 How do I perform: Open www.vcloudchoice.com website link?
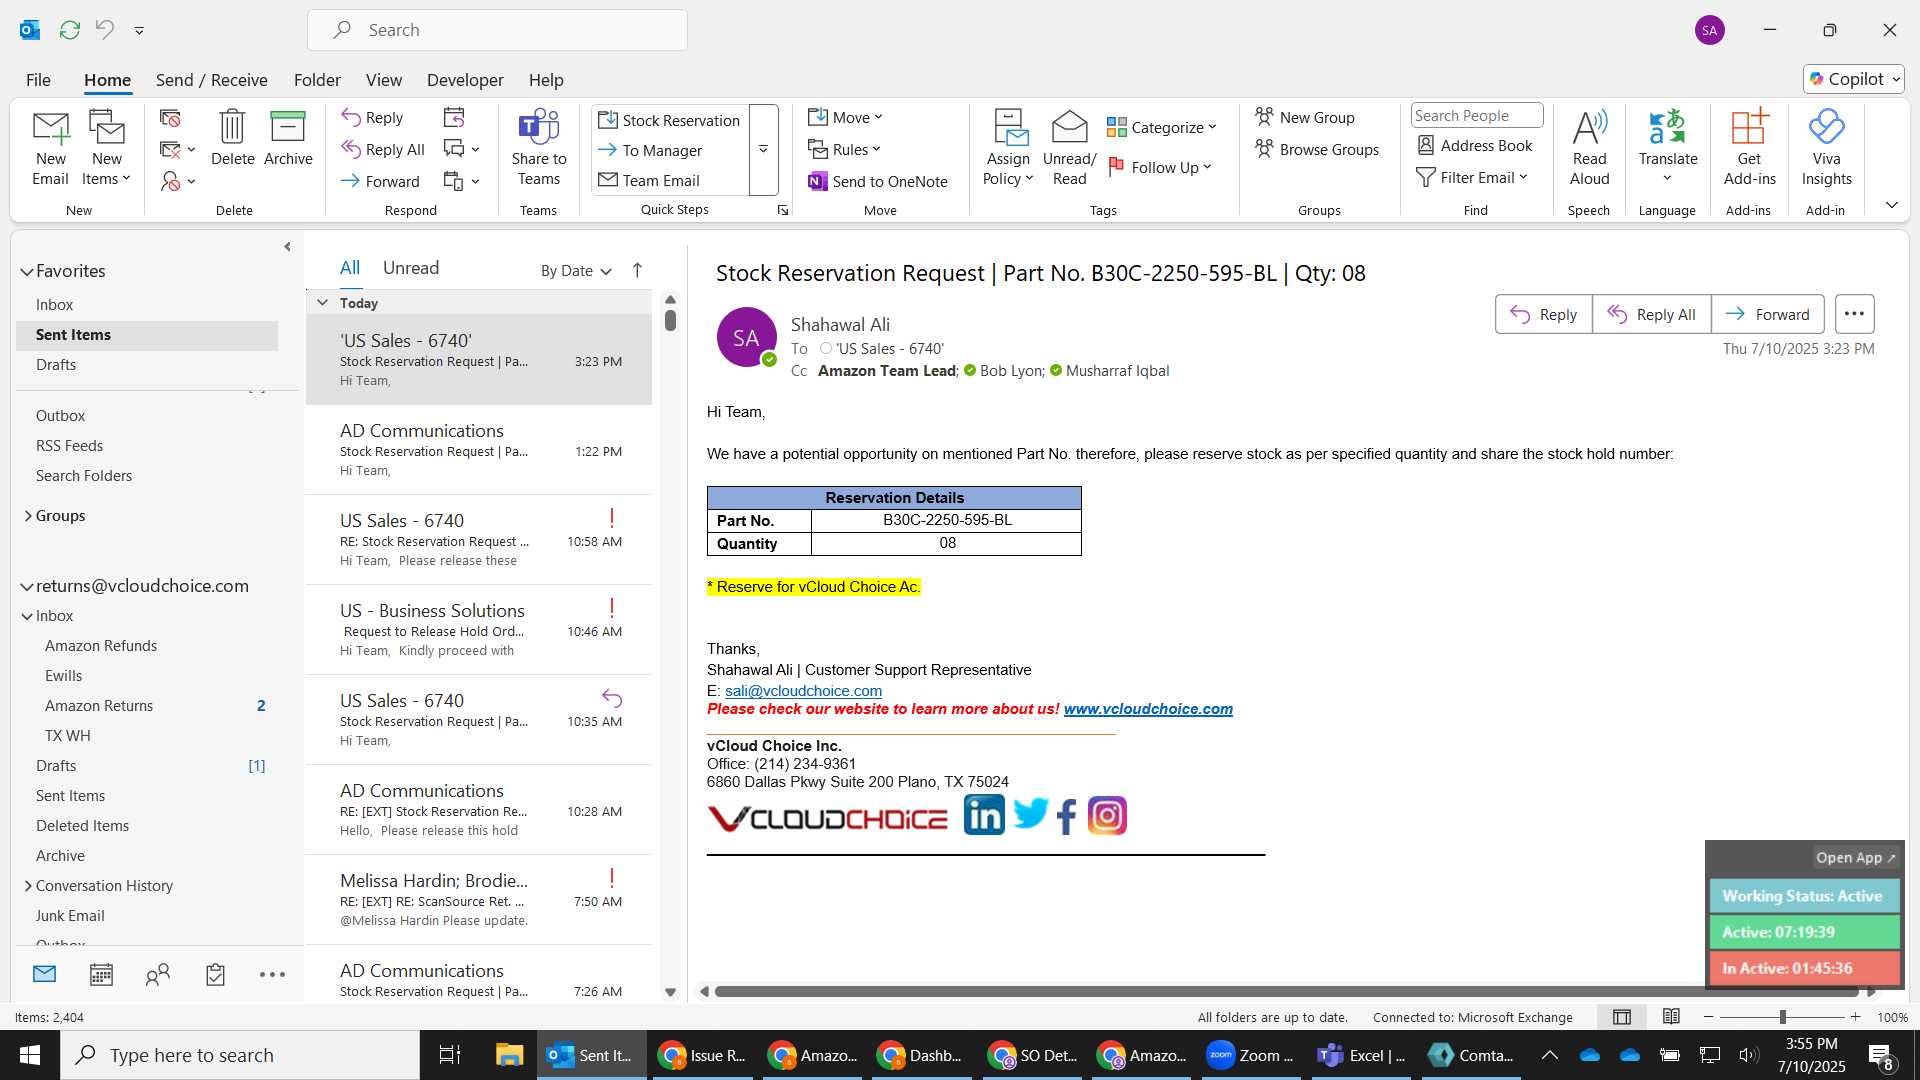tap(1148, 709)
